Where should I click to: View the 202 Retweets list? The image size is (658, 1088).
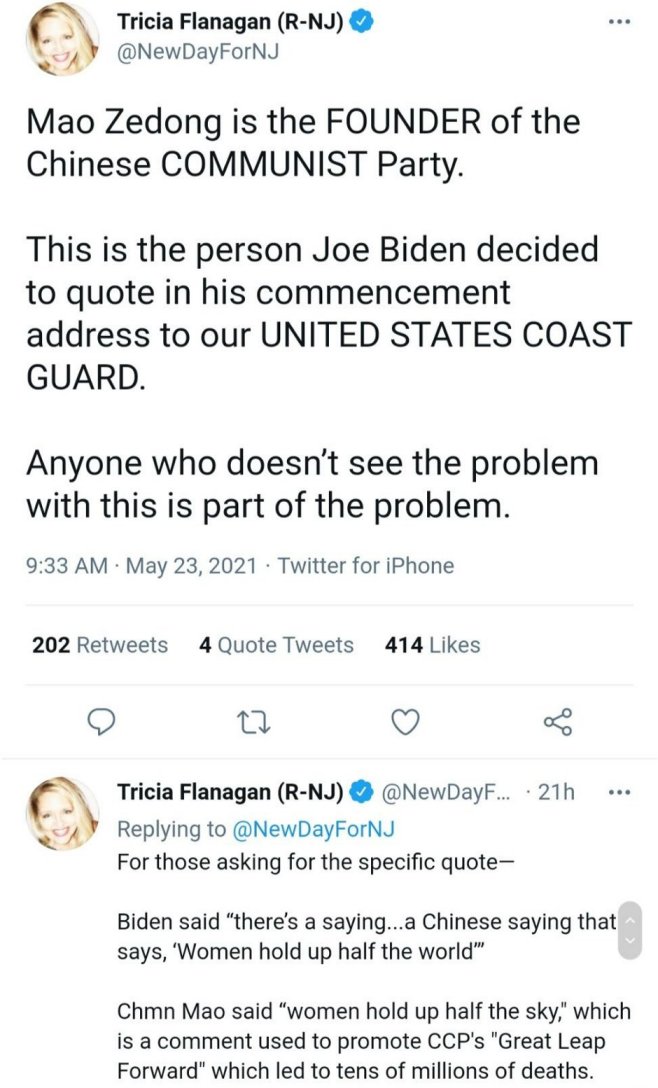pos(99,645)
